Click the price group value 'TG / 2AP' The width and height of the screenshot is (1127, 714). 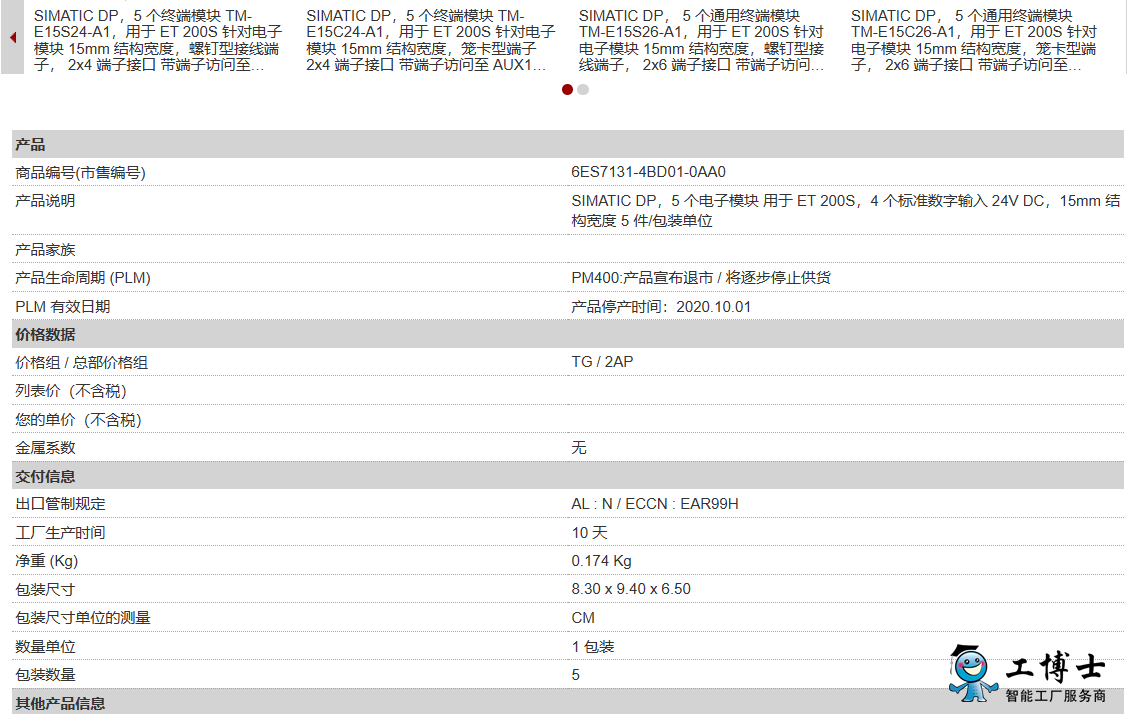tap(602, 362)
